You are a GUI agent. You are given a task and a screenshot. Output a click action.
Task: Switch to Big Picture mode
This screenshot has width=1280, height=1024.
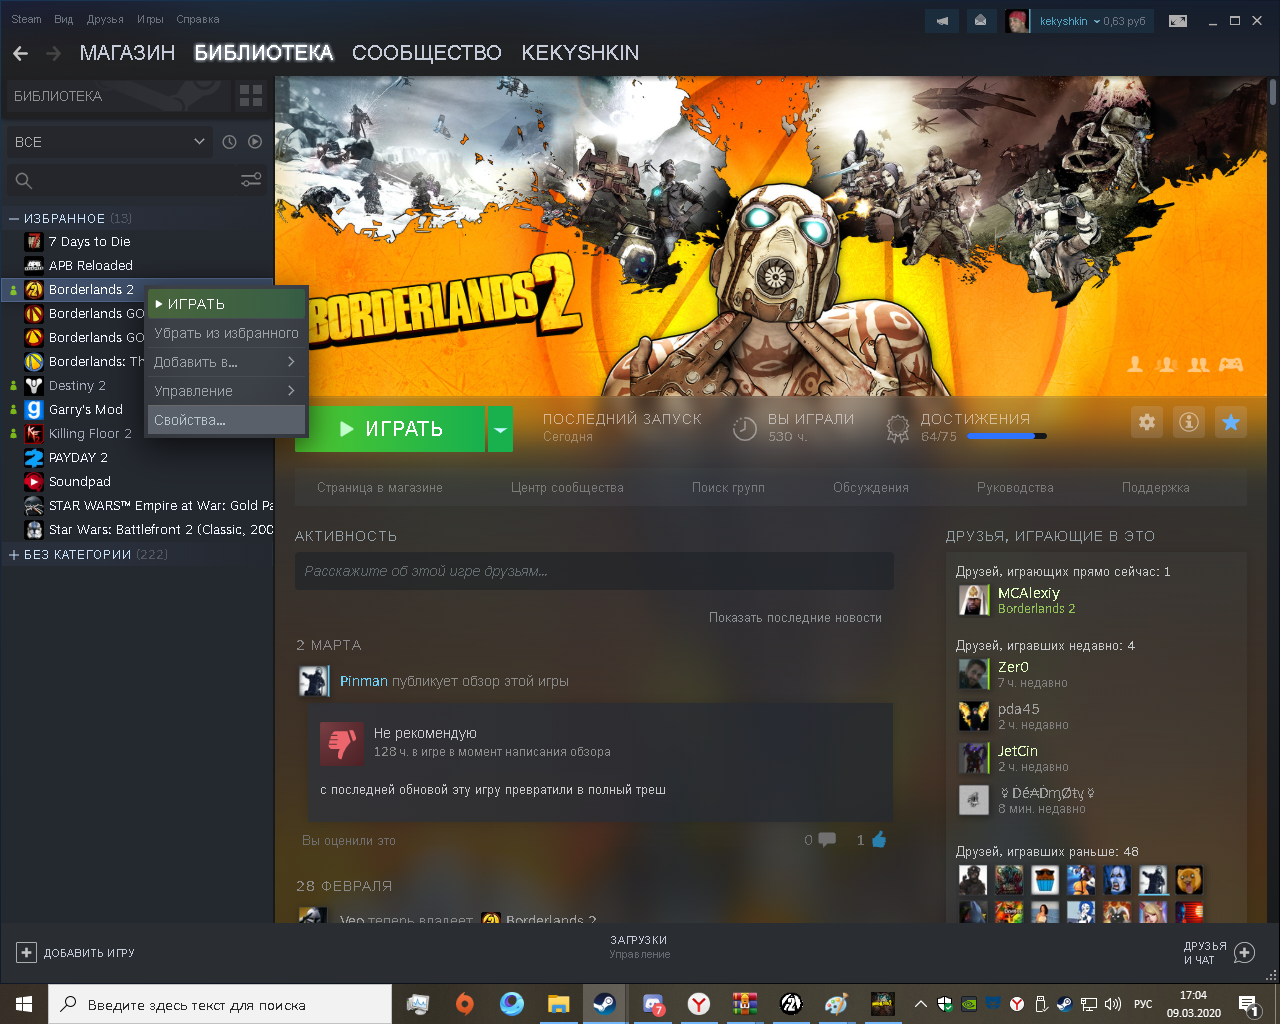(x=1178, y=21)
